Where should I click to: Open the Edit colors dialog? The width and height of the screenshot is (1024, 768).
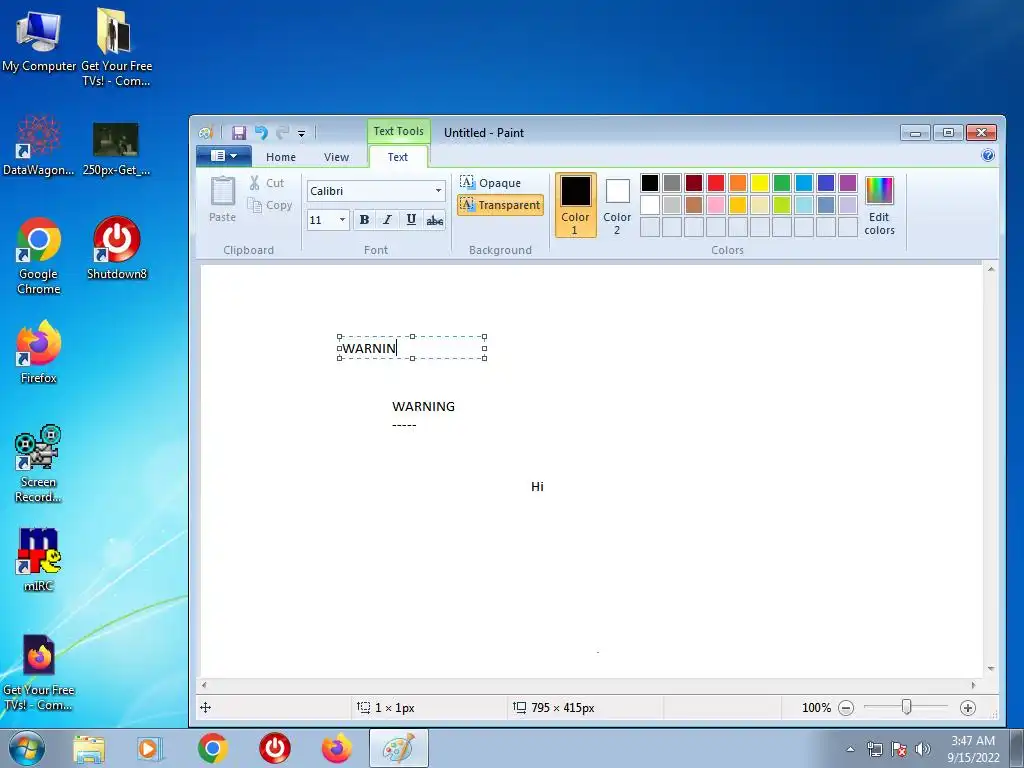point(879,205)
